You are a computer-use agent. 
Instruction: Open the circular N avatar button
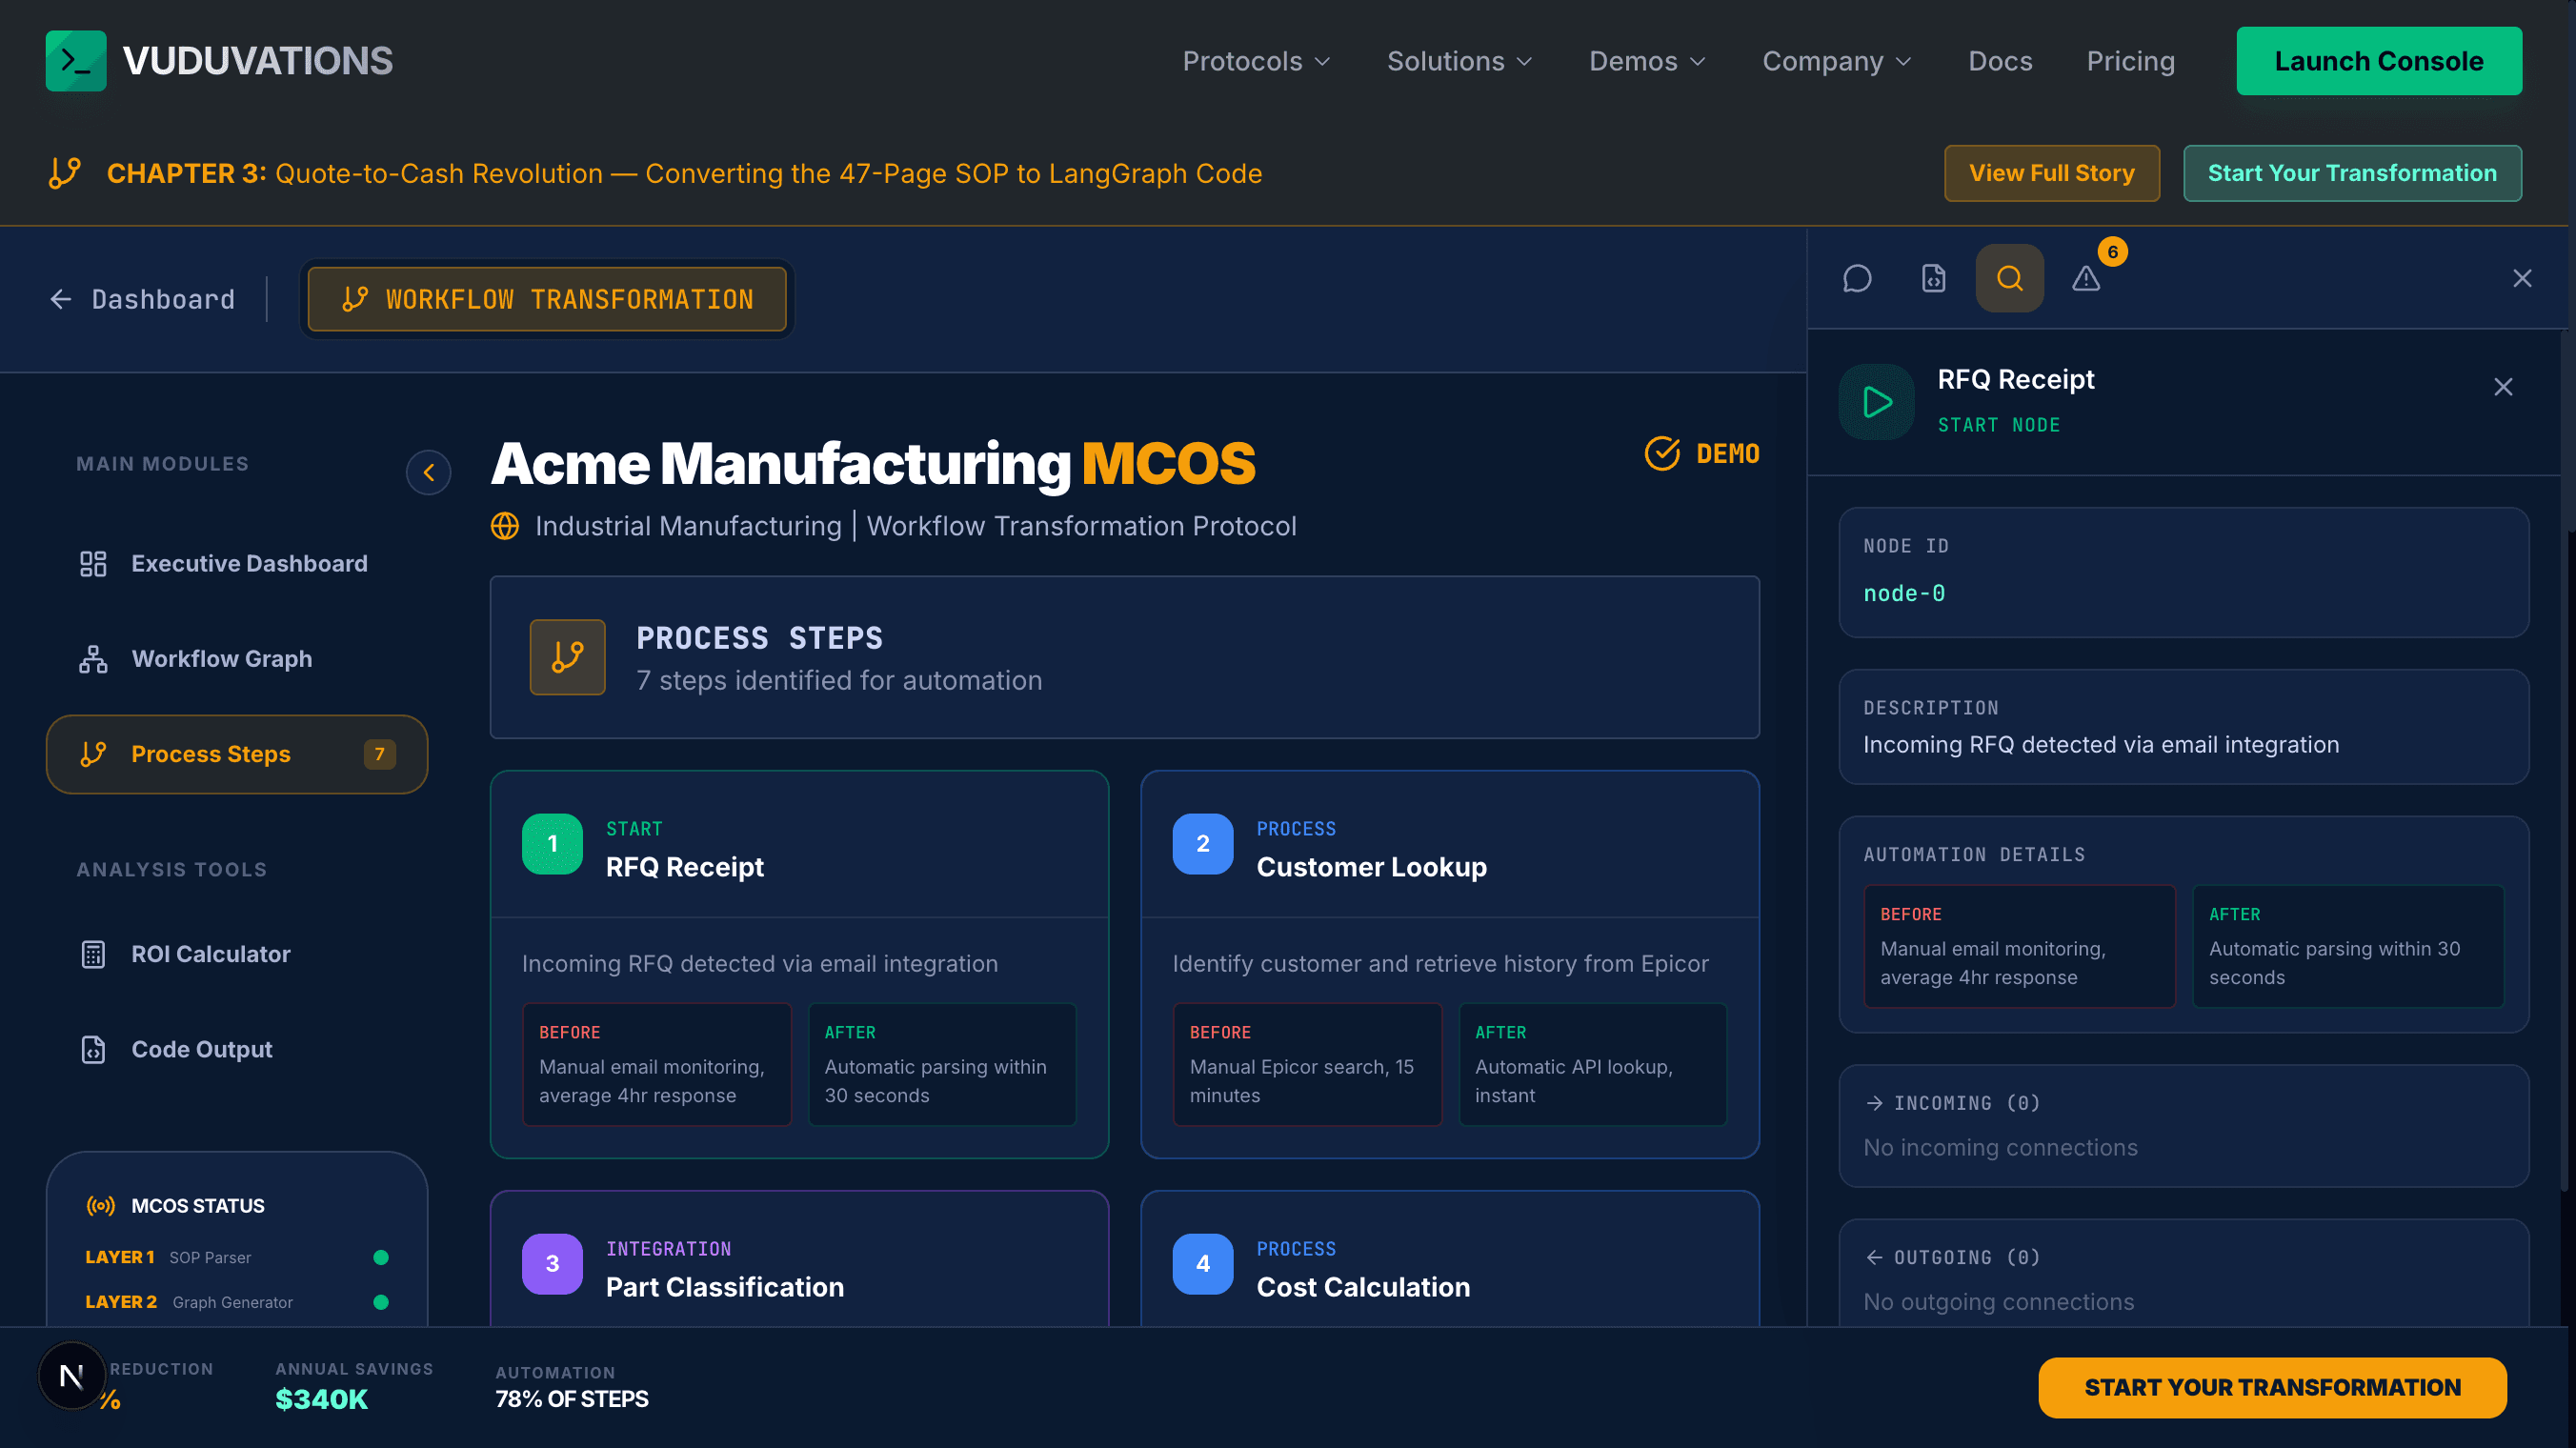click(x=71, y=1376)
